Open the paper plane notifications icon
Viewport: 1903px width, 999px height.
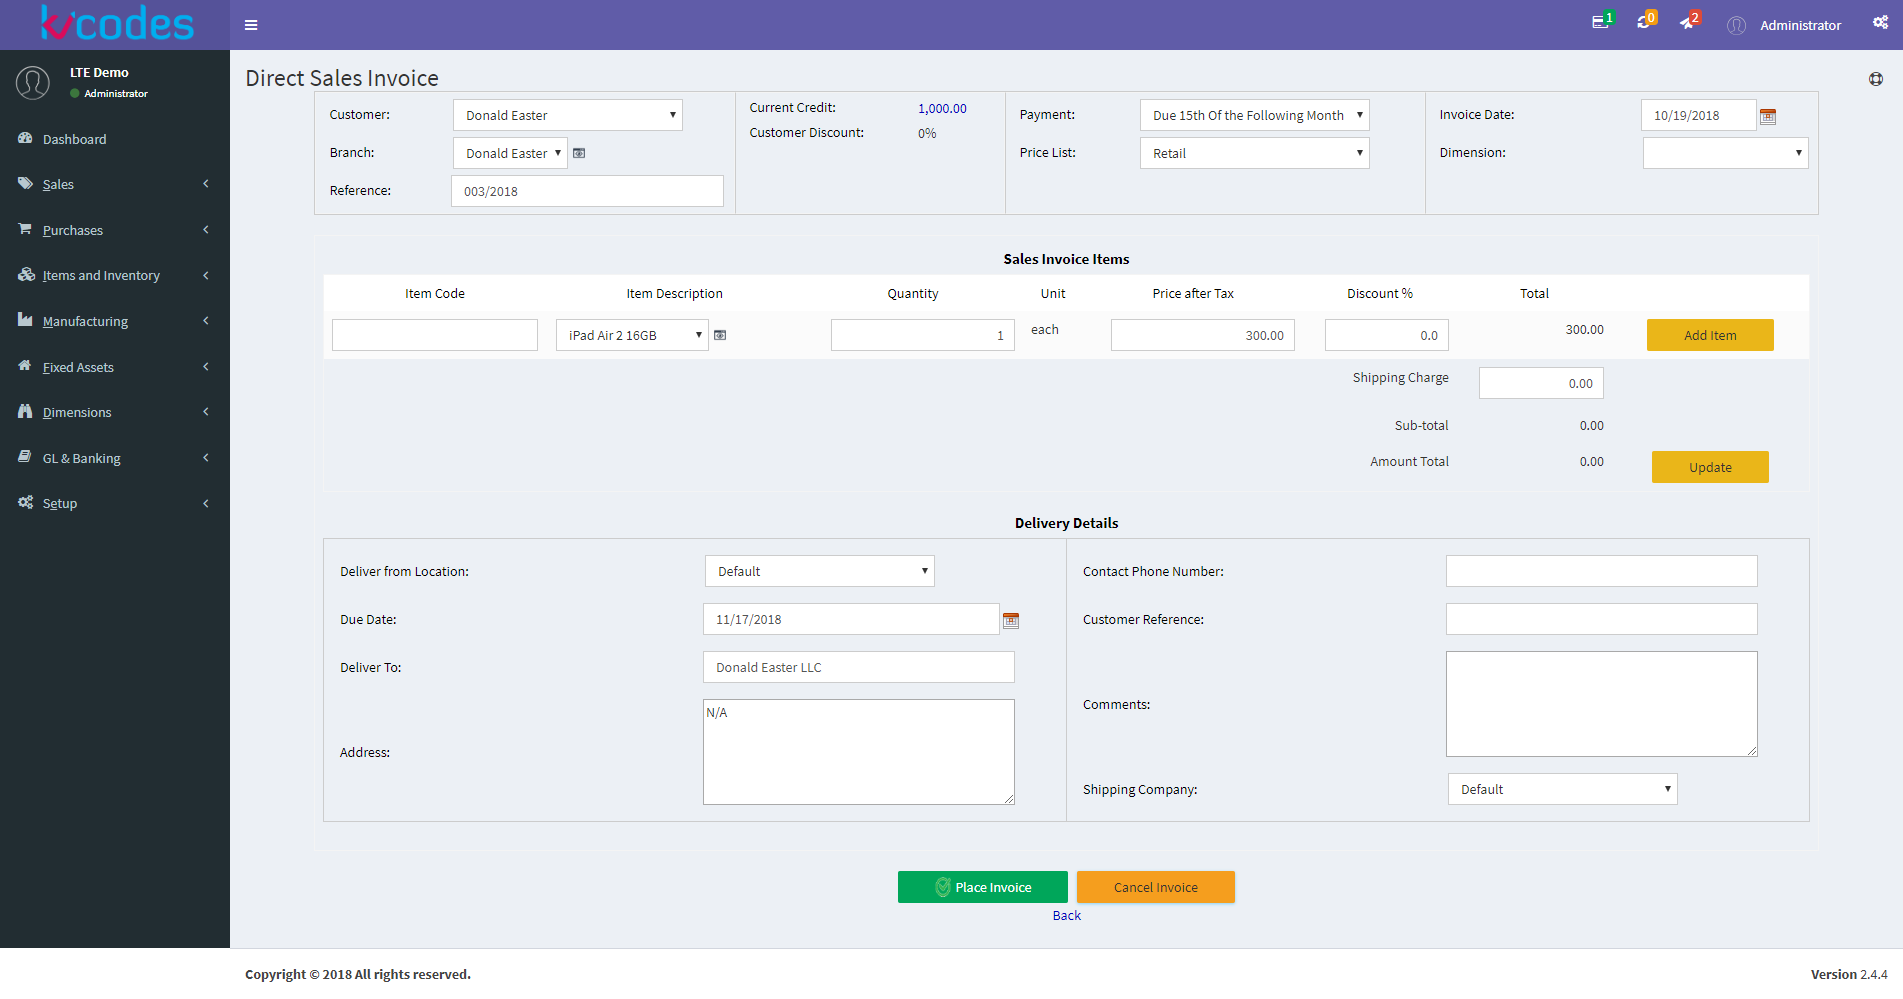(1687, 22)
